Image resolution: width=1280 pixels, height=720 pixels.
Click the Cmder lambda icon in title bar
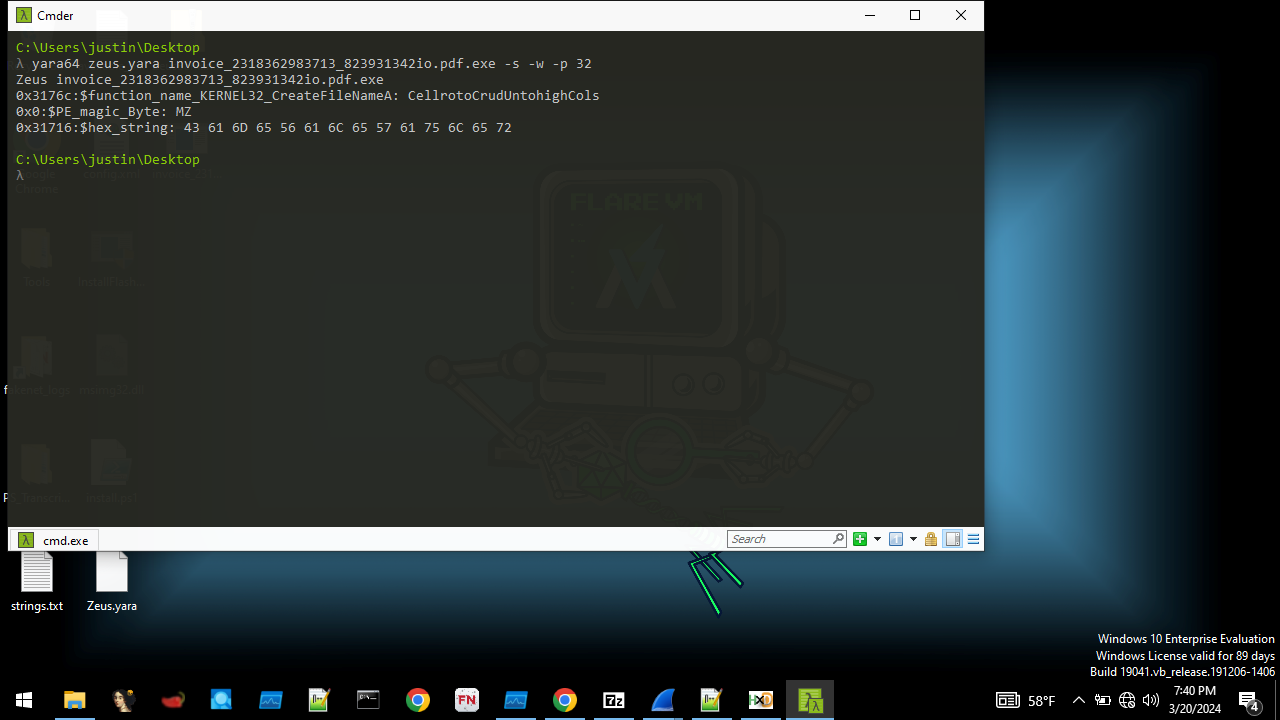(x=24, y=15)
